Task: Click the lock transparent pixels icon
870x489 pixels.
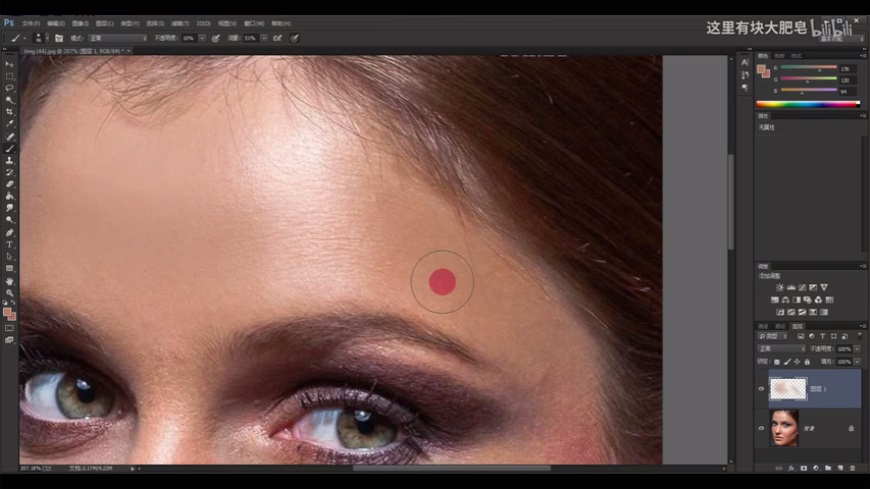Action: click(779, 361)
